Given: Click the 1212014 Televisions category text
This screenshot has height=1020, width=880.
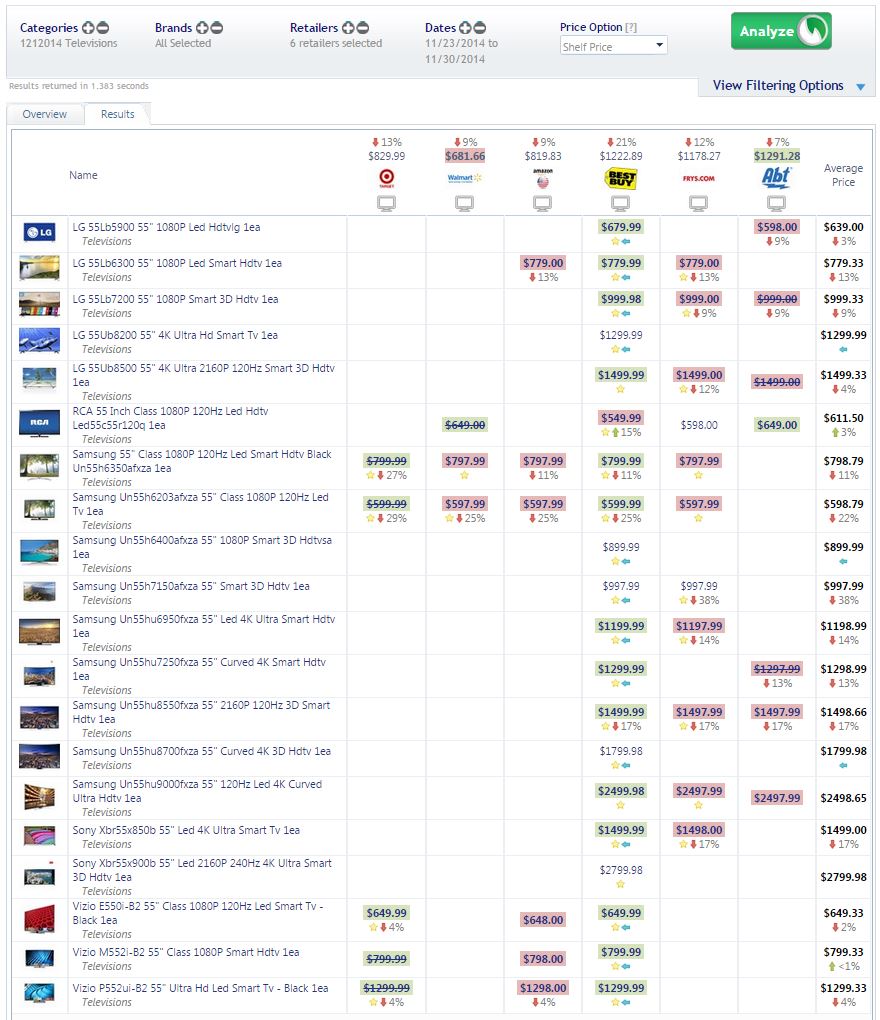Looking at the screenshot, I should coord(68,43).
